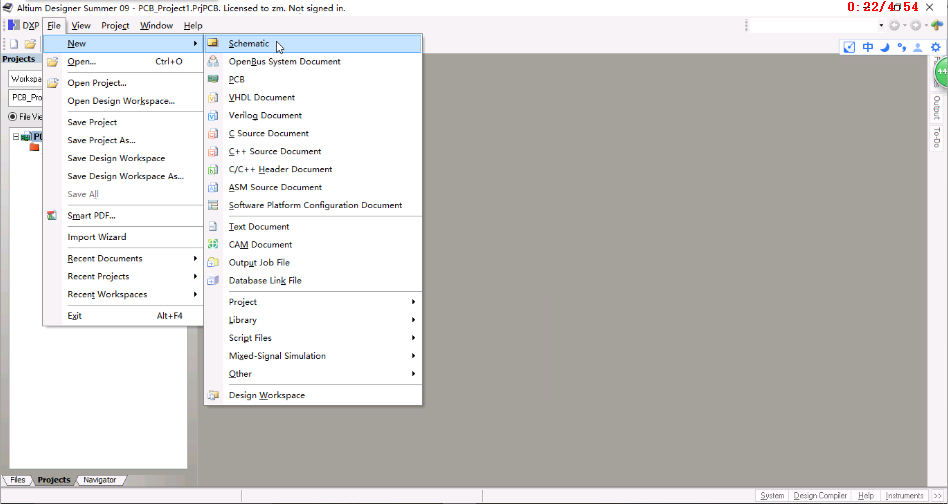Click the home tree icon in navigation bar
The image size is (948, 504).
[x=937, y=25]
